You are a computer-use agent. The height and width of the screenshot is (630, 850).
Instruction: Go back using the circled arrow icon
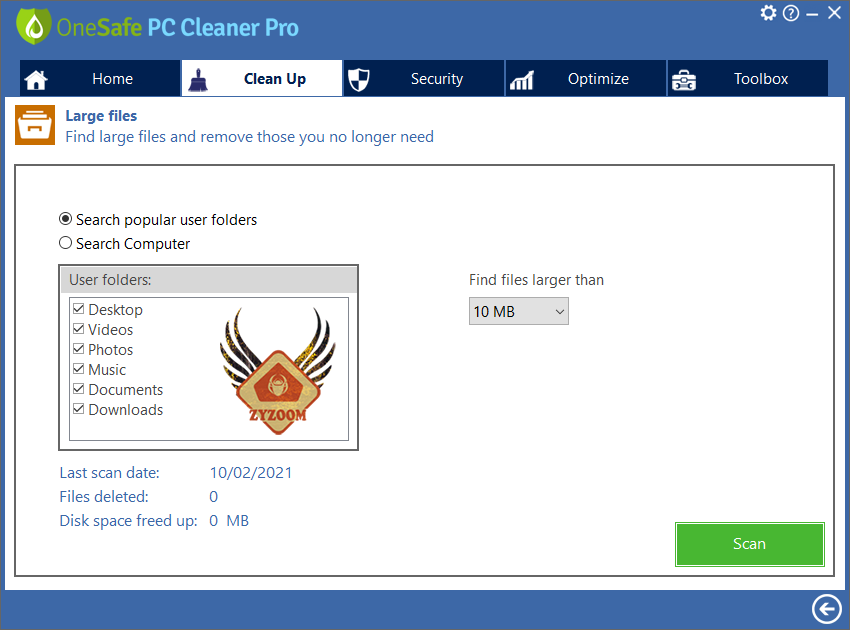(x=827, y=608)
